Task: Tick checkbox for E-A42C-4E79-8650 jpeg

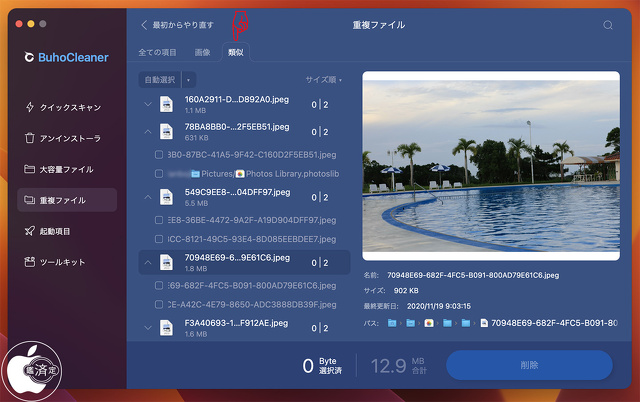Action: coord(159,304)
